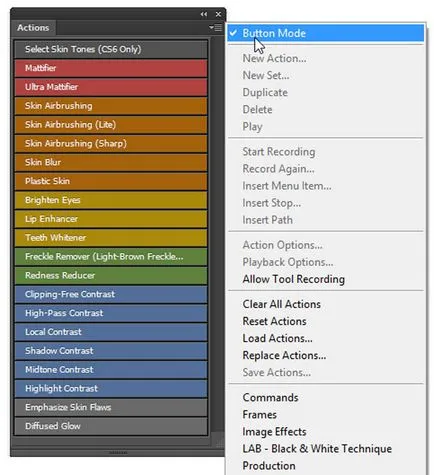Collapse the Actions panel with double-arrow icon

click(x=204, y=14)
